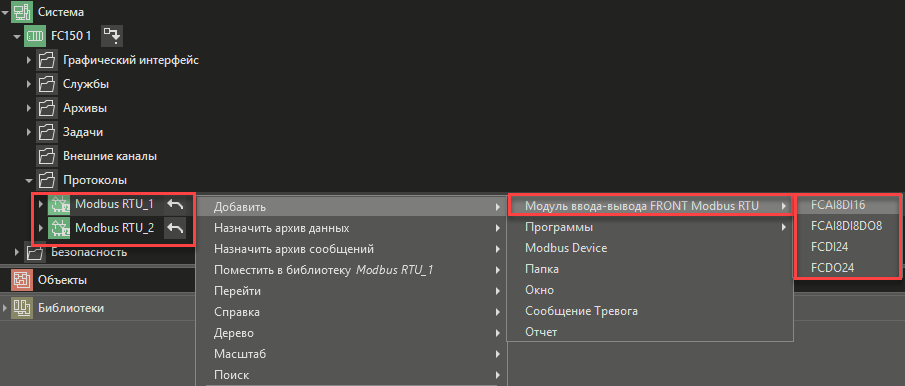
Task: Click the Графический интерфейс folder icon
Action: coord(46,60)
